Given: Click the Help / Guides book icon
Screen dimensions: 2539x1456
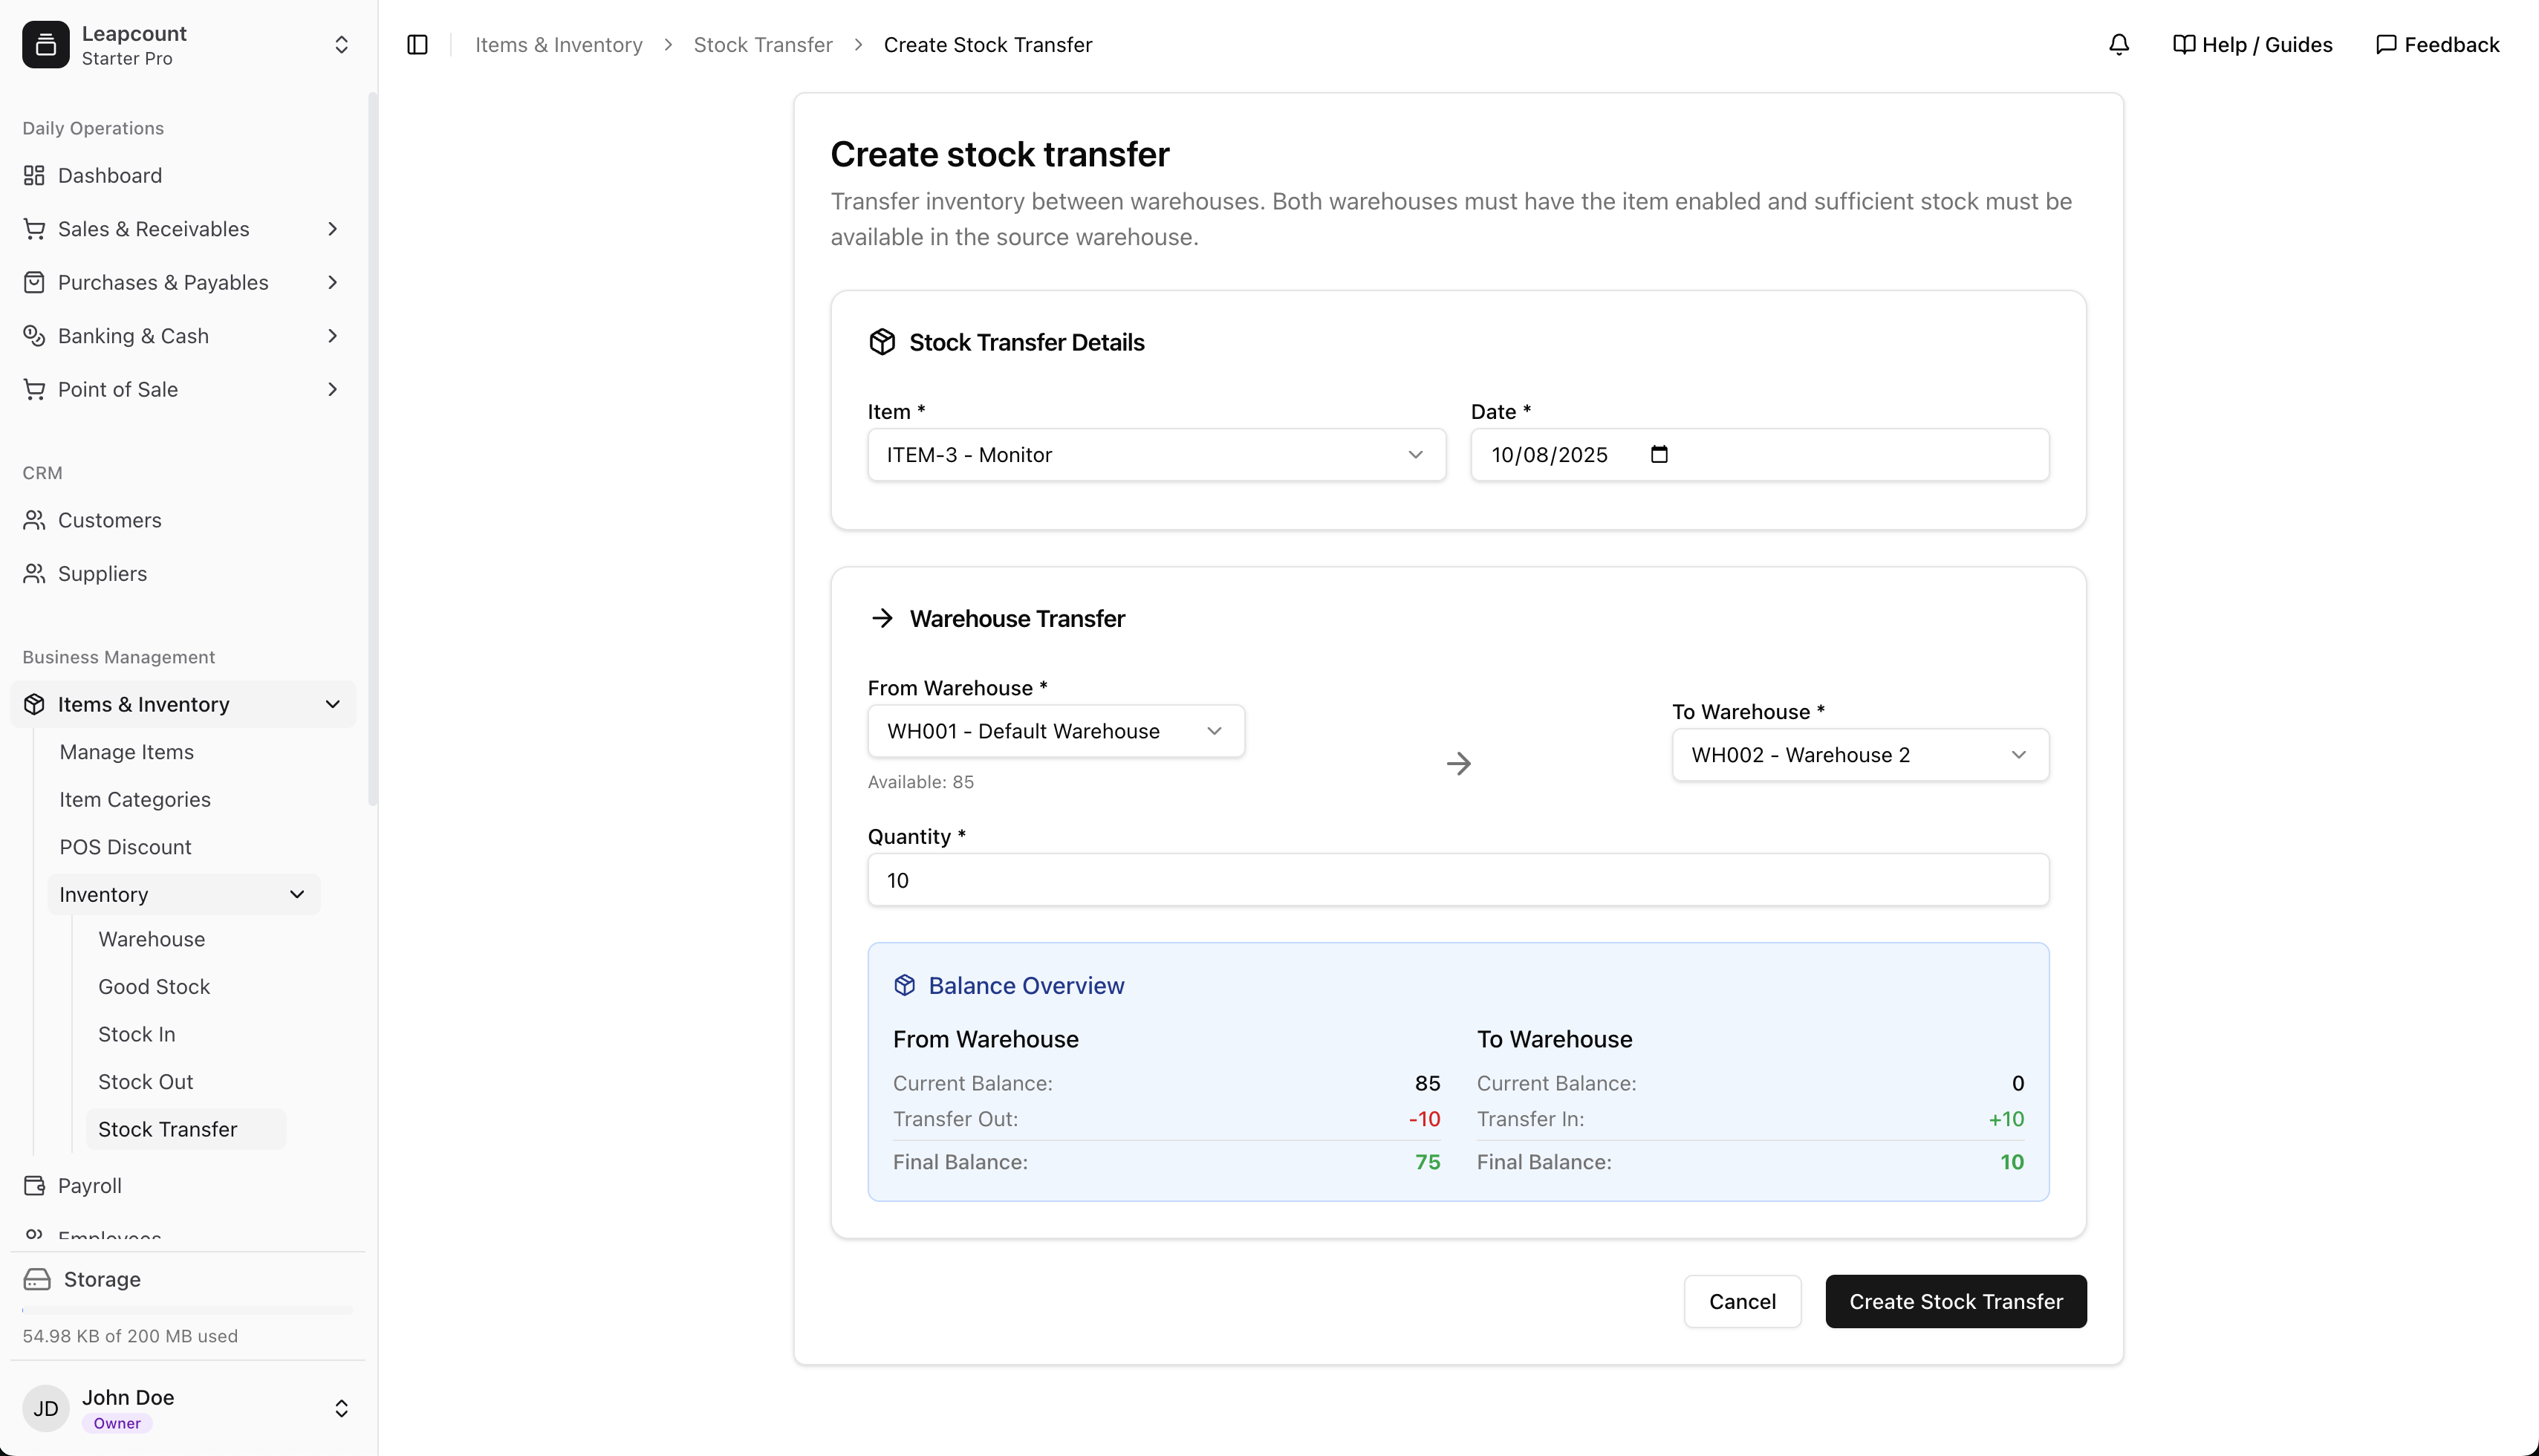Looking at the screenshot, I should click(x=2184, y=45).
